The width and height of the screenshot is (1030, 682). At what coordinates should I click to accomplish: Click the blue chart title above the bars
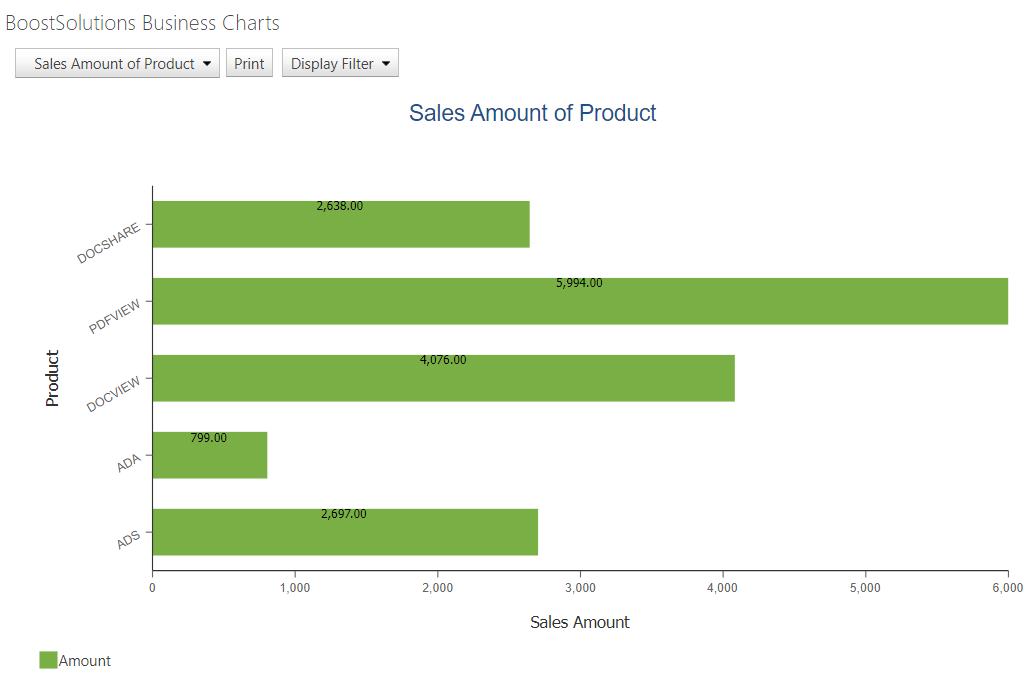click(532, 113)
